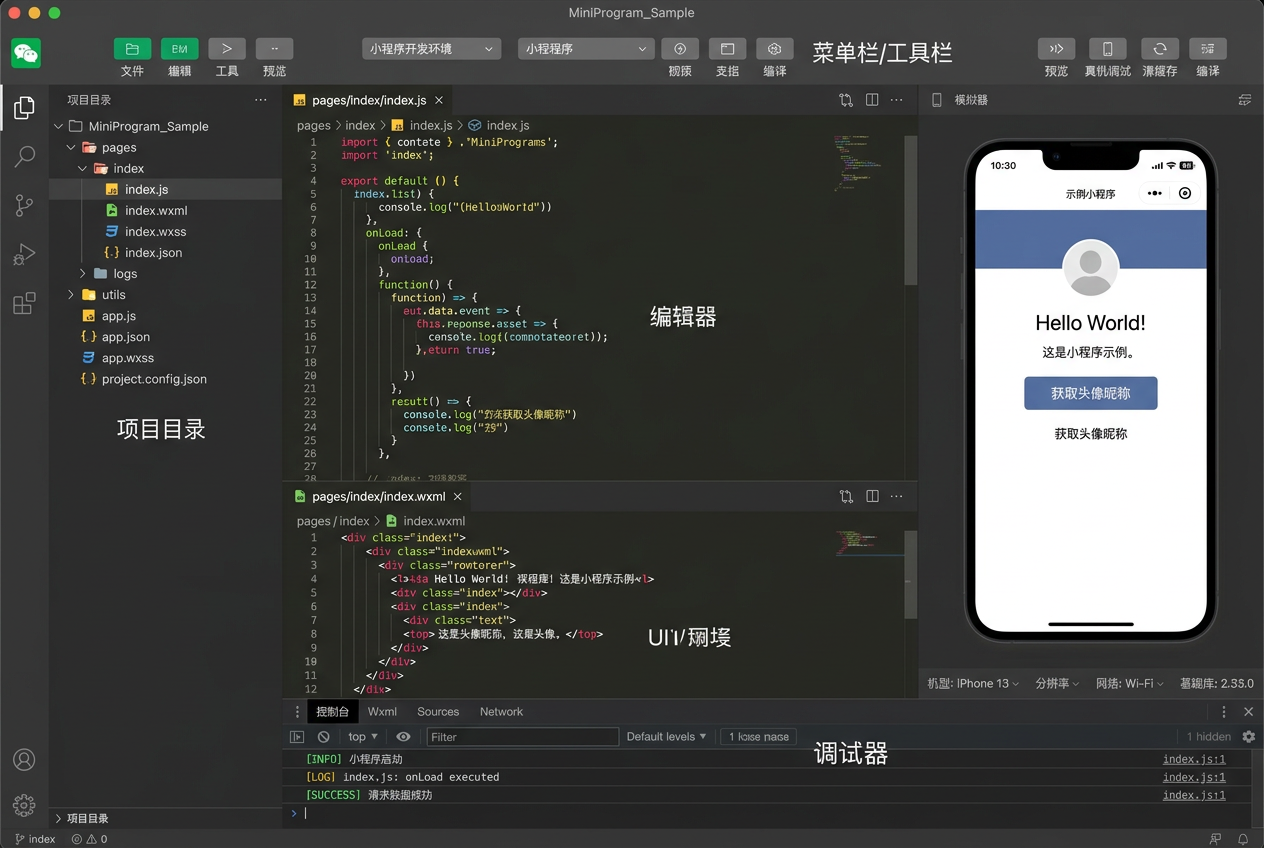Expand the logs folder
The height and width of the screenshot is (848, 1264).
point(83,273)
